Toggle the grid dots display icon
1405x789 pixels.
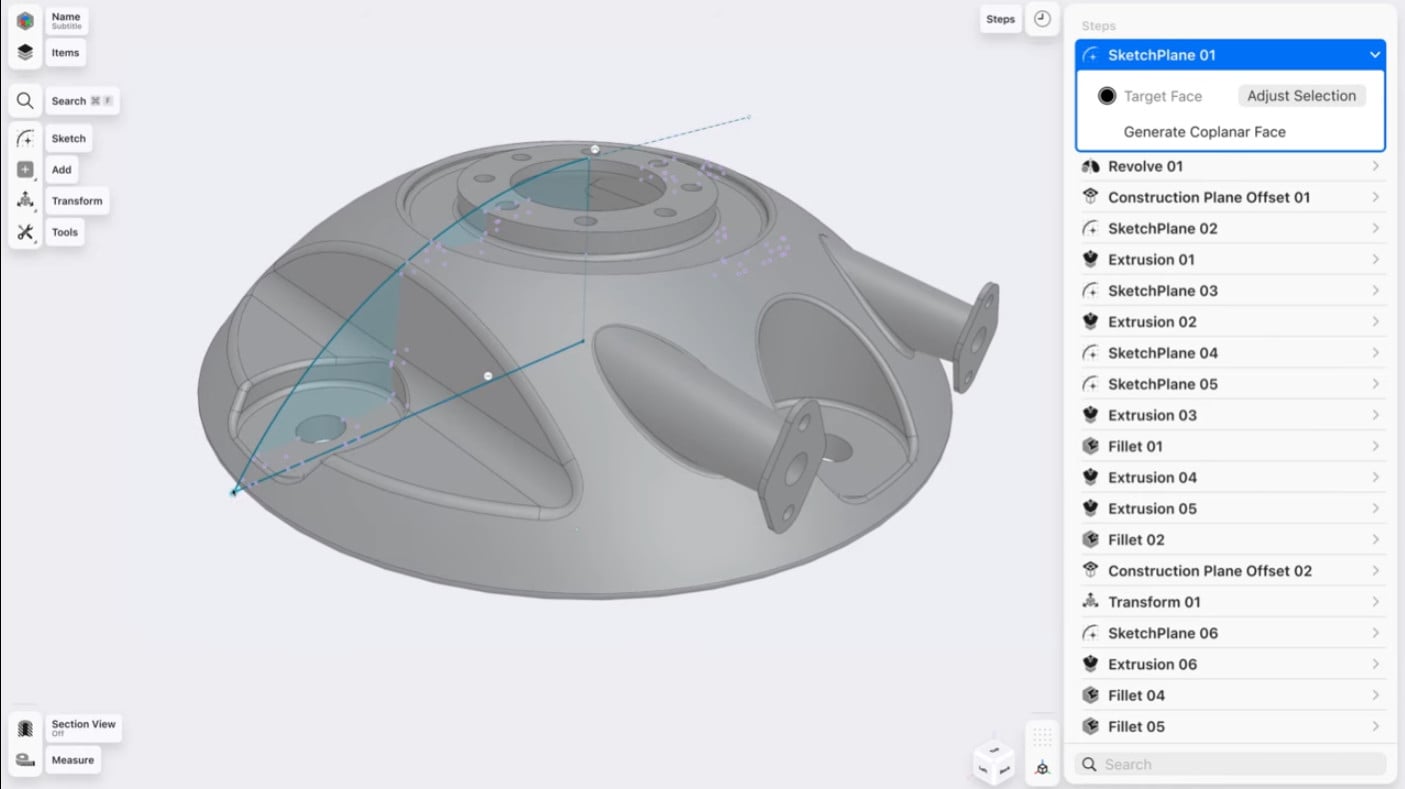(1042, 736)
